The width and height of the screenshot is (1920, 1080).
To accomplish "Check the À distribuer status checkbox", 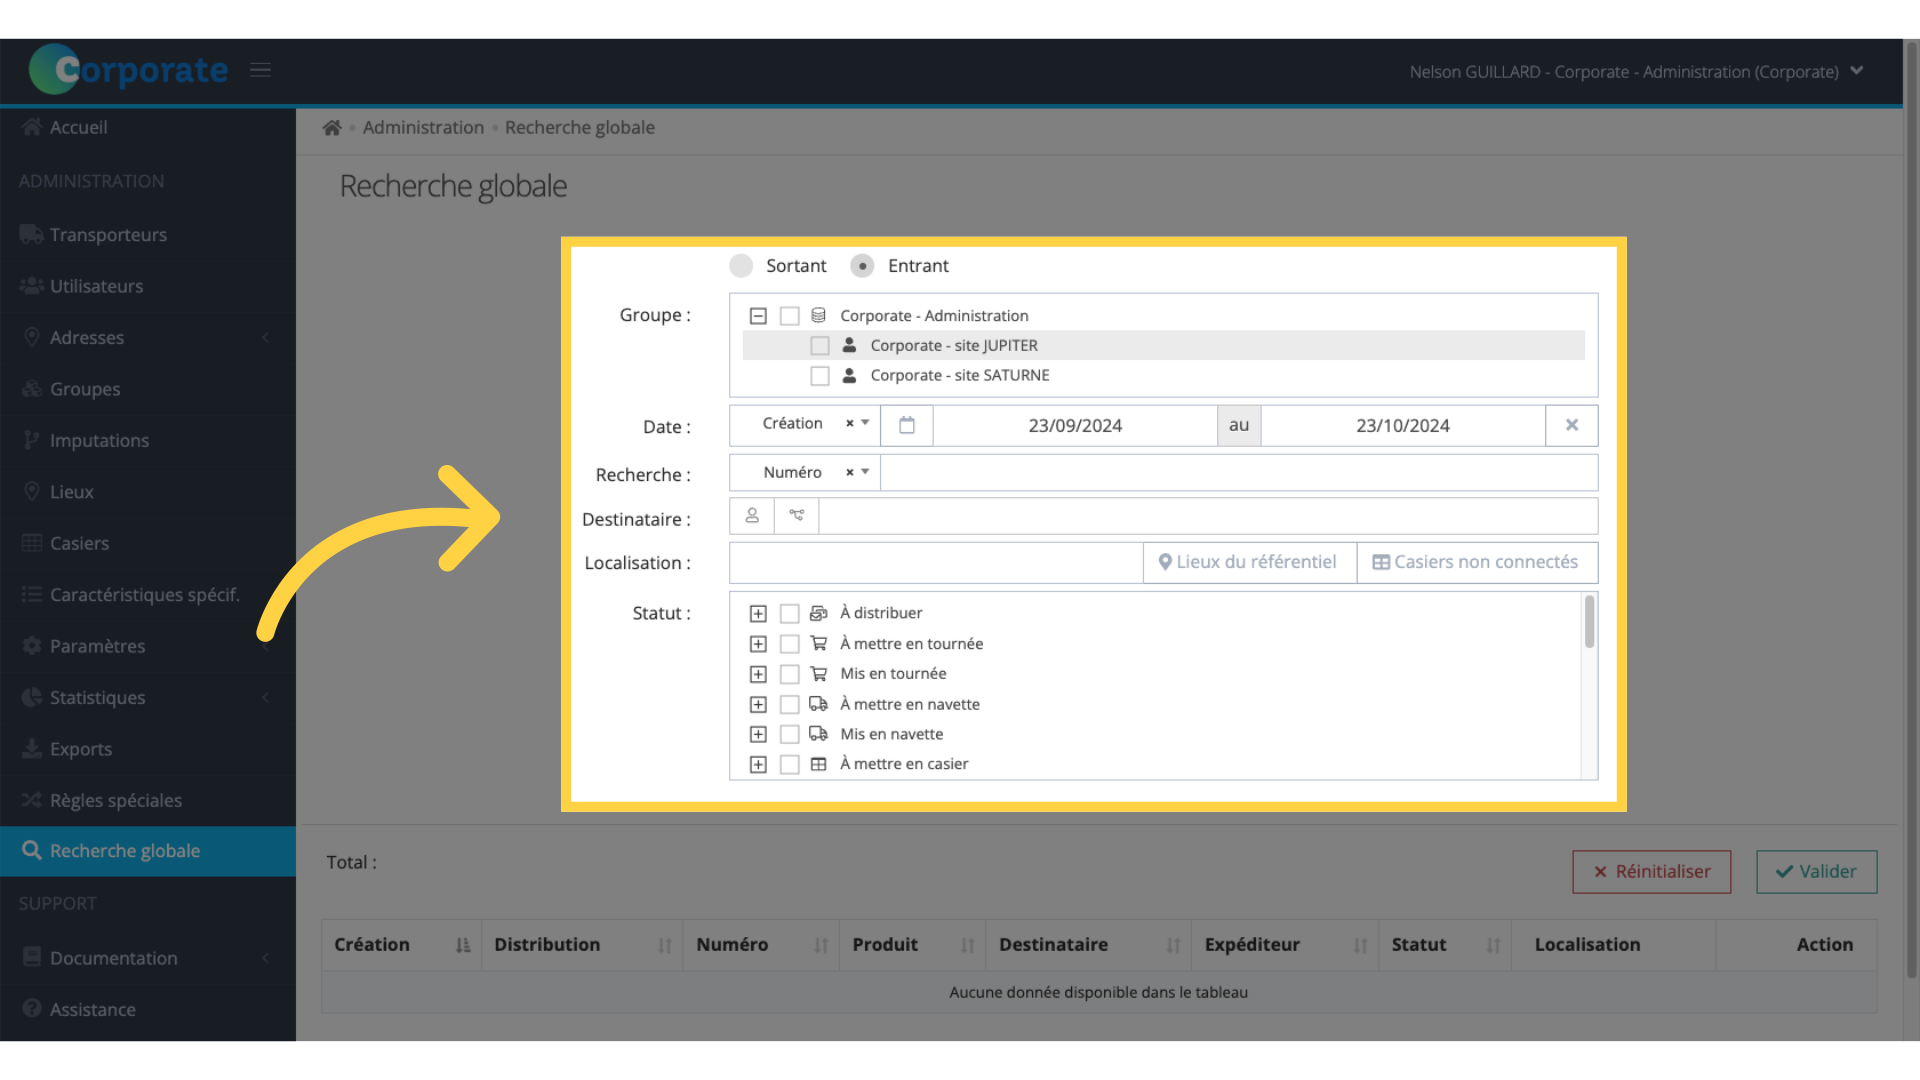I will [789, 614].
